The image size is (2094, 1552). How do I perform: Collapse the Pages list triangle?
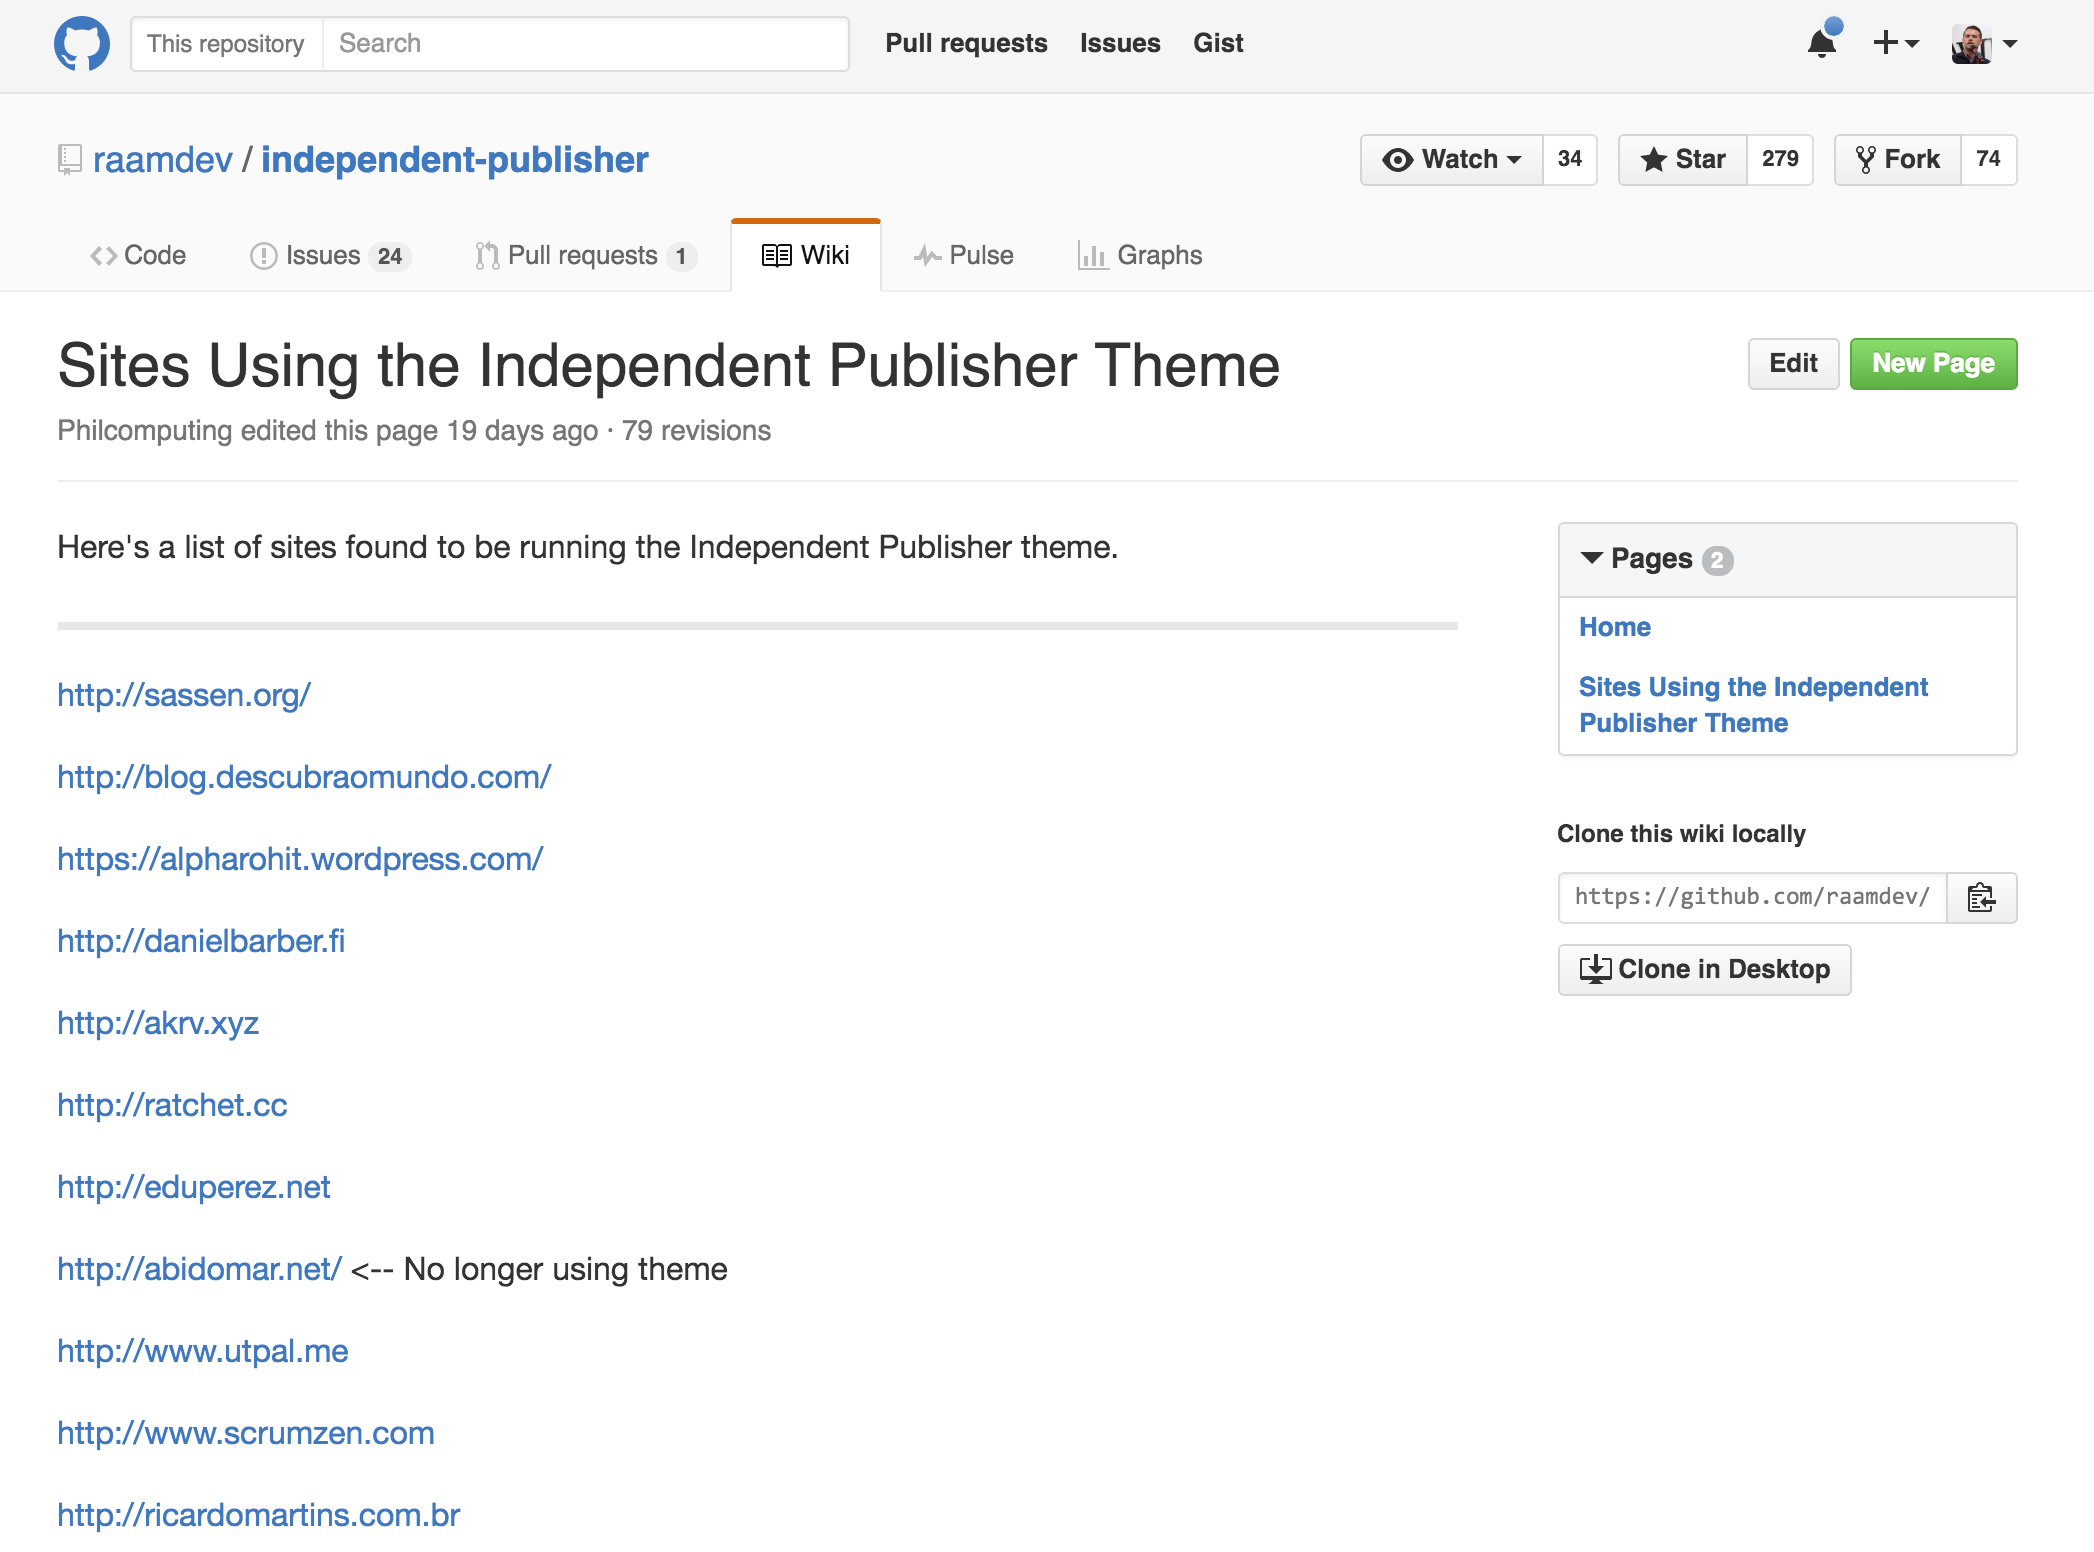click(x=1591, y=558)
